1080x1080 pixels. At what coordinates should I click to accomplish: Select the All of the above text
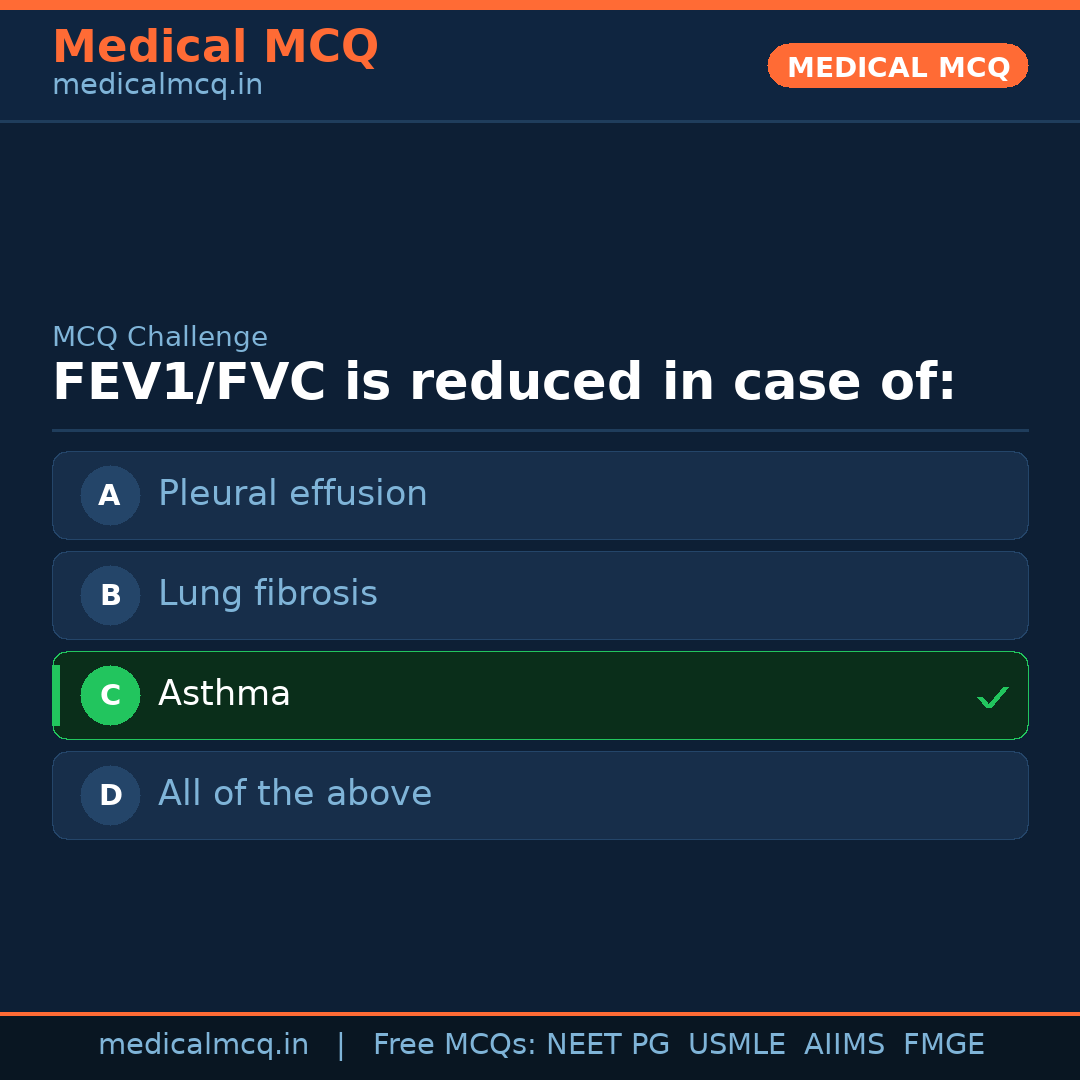(x=294, y=794)
